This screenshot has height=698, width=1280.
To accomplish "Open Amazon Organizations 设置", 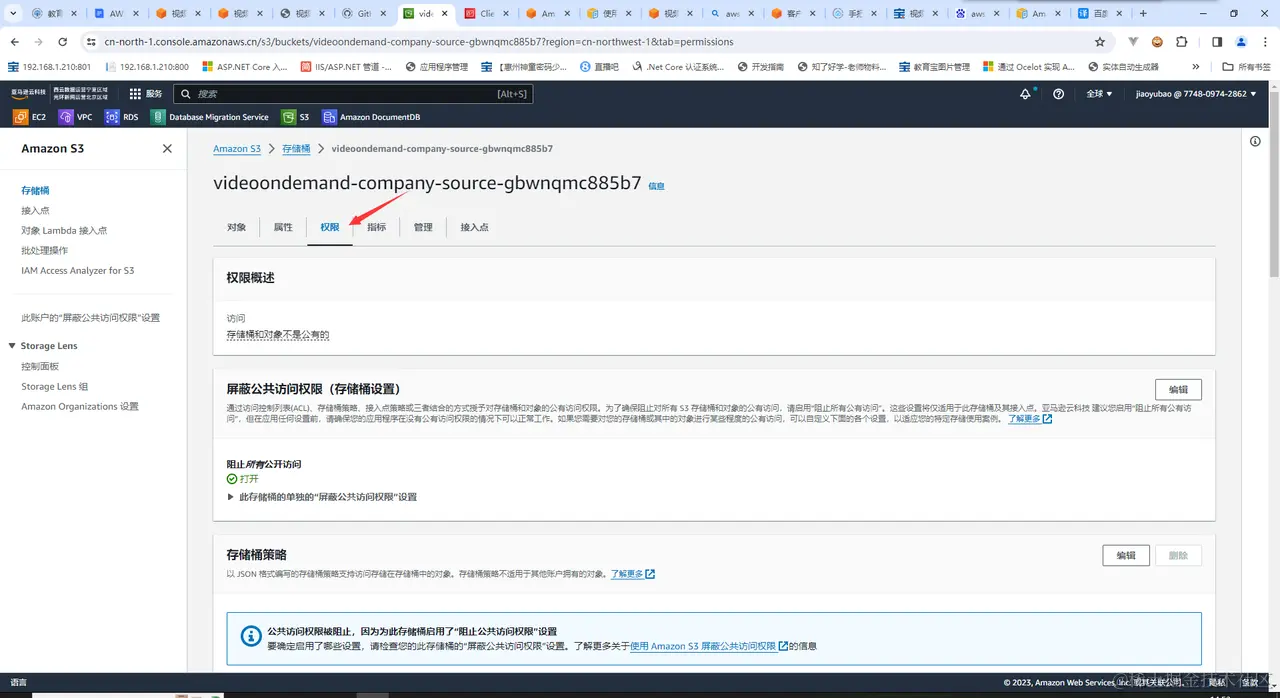I will pyautogui.click(x=80, y=406).
